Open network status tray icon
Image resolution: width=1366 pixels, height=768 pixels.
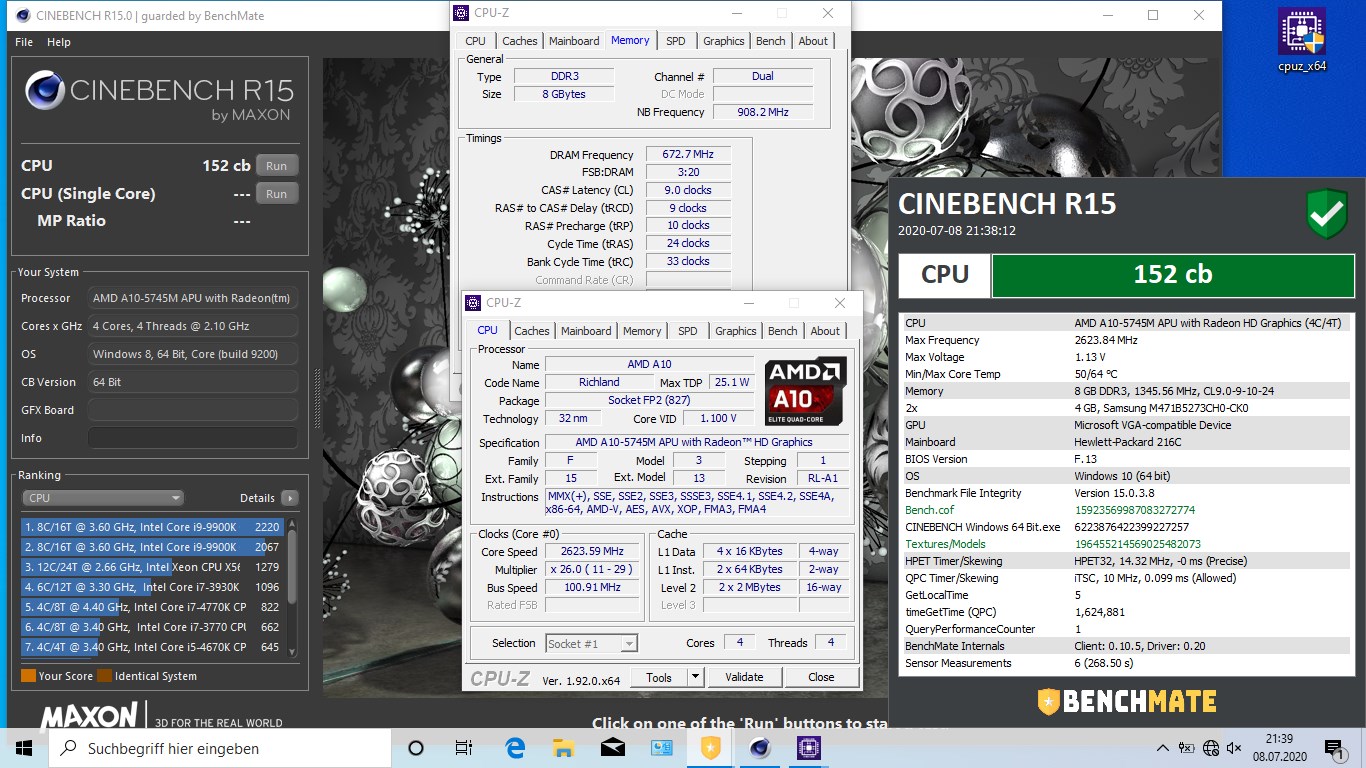coord(1211,748)
